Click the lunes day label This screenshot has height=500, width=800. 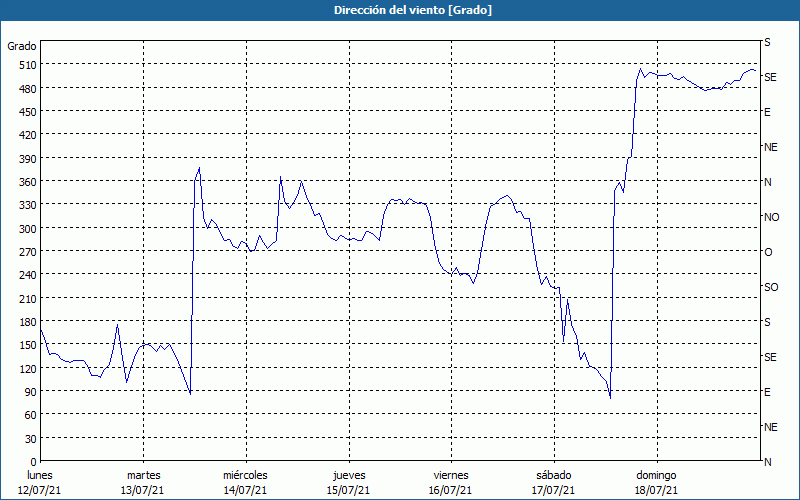40,476
